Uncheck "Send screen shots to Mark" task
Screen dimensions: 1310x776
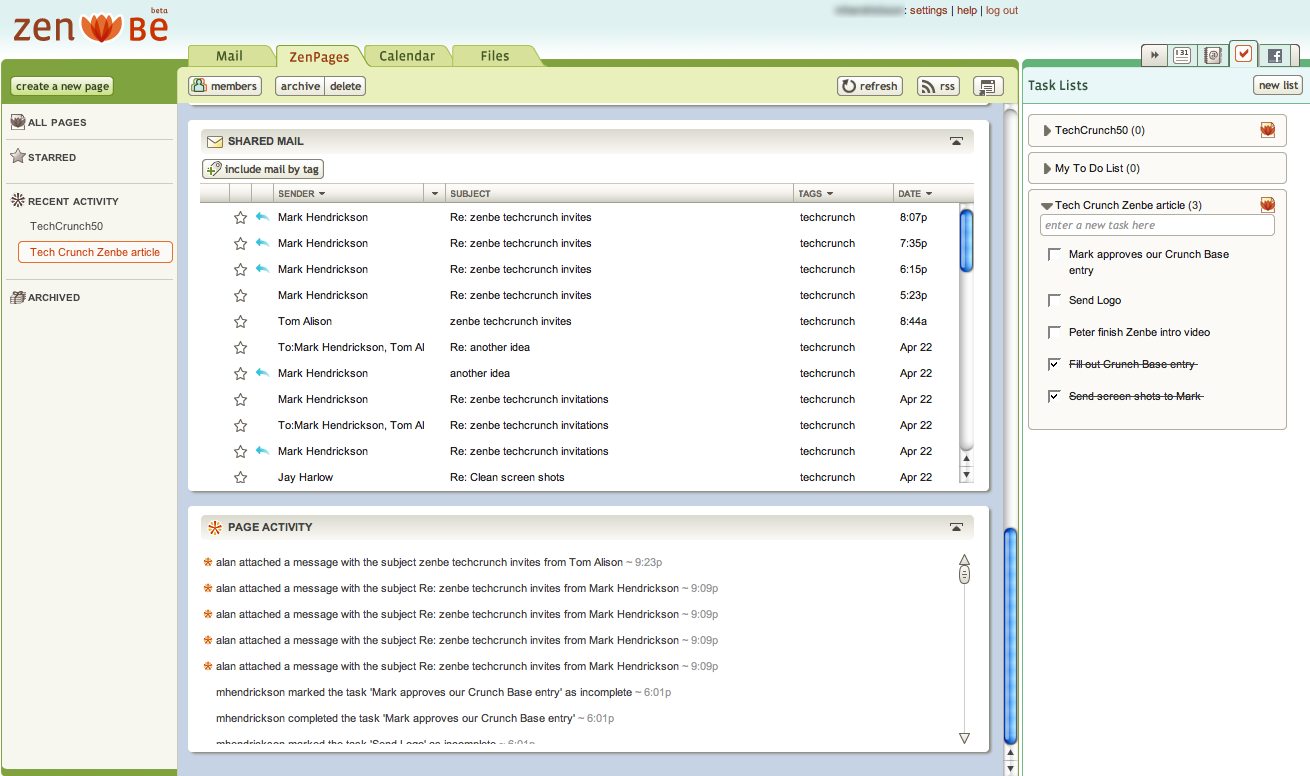click(x=1054, y=396)
